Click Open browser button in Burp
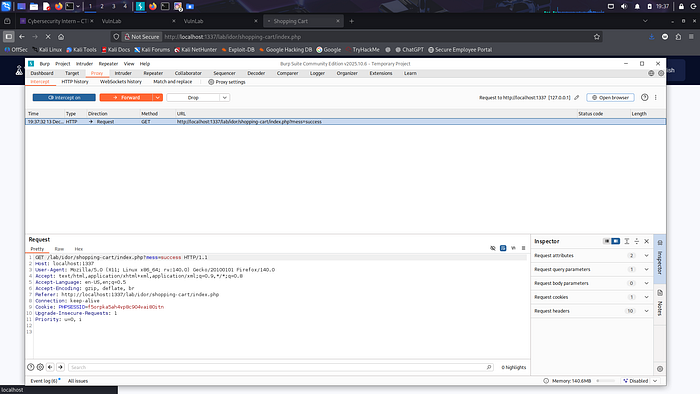 (x=610, y=97)
